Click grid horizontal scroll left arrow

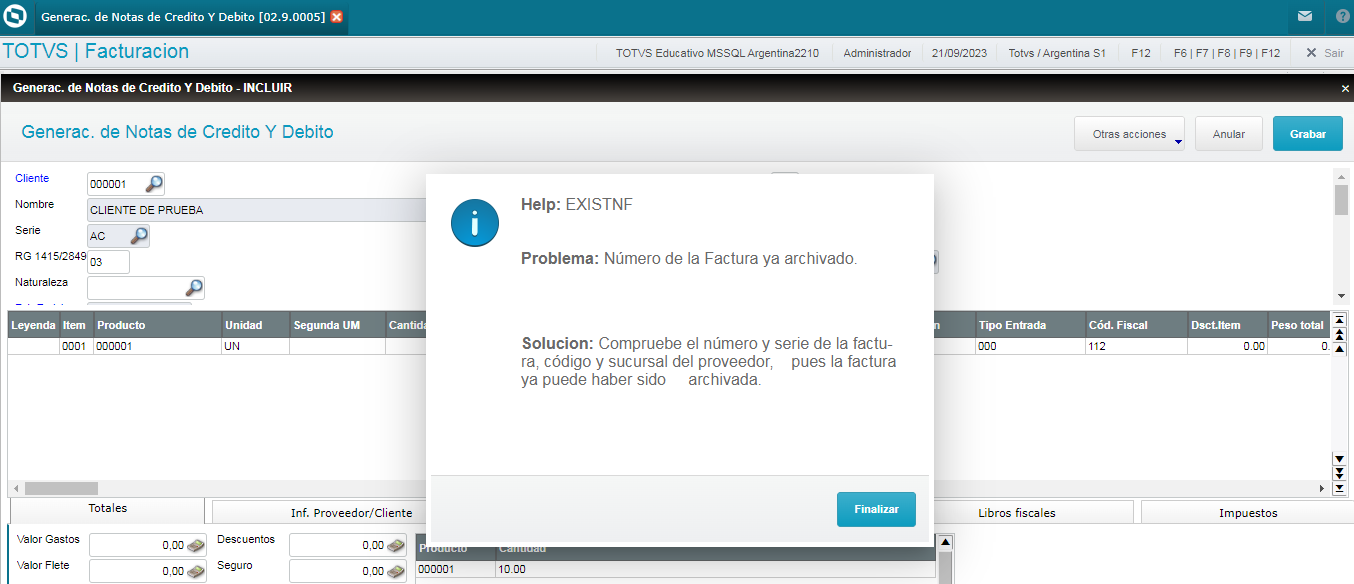(16, 489)
